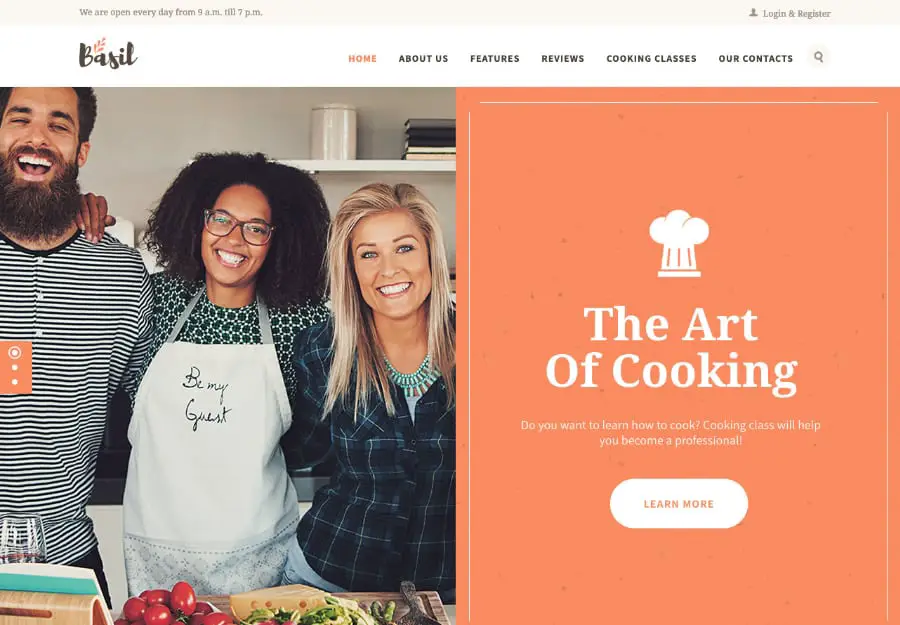
Task: Click the Learn More button
Action: coord(678,503)
